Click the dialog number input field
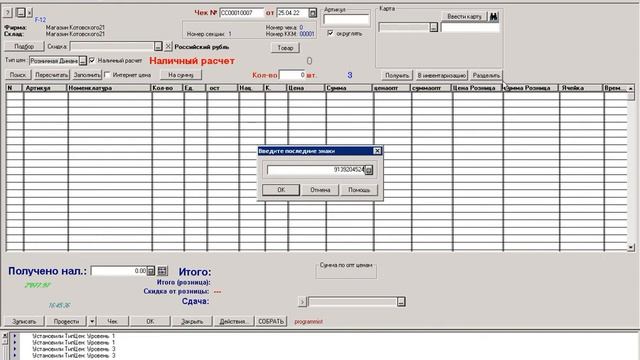The image size is (640, 360). (x=316, y=170)
